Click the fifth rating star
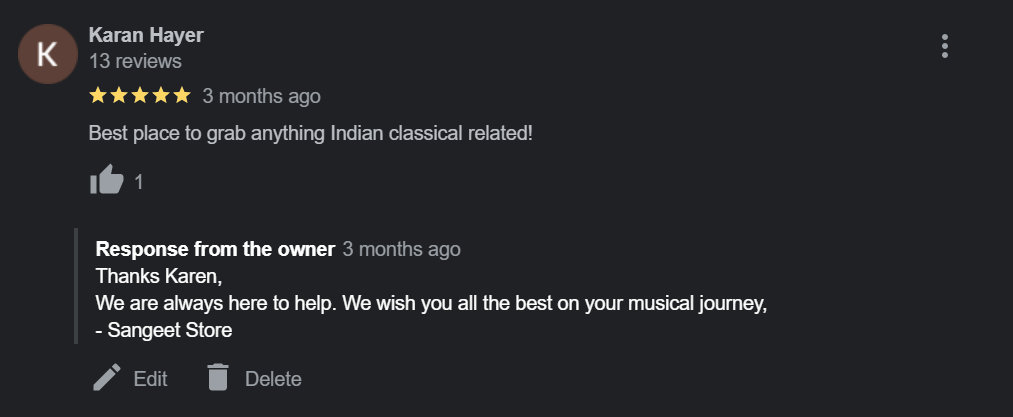 click(x=181, y=96)
